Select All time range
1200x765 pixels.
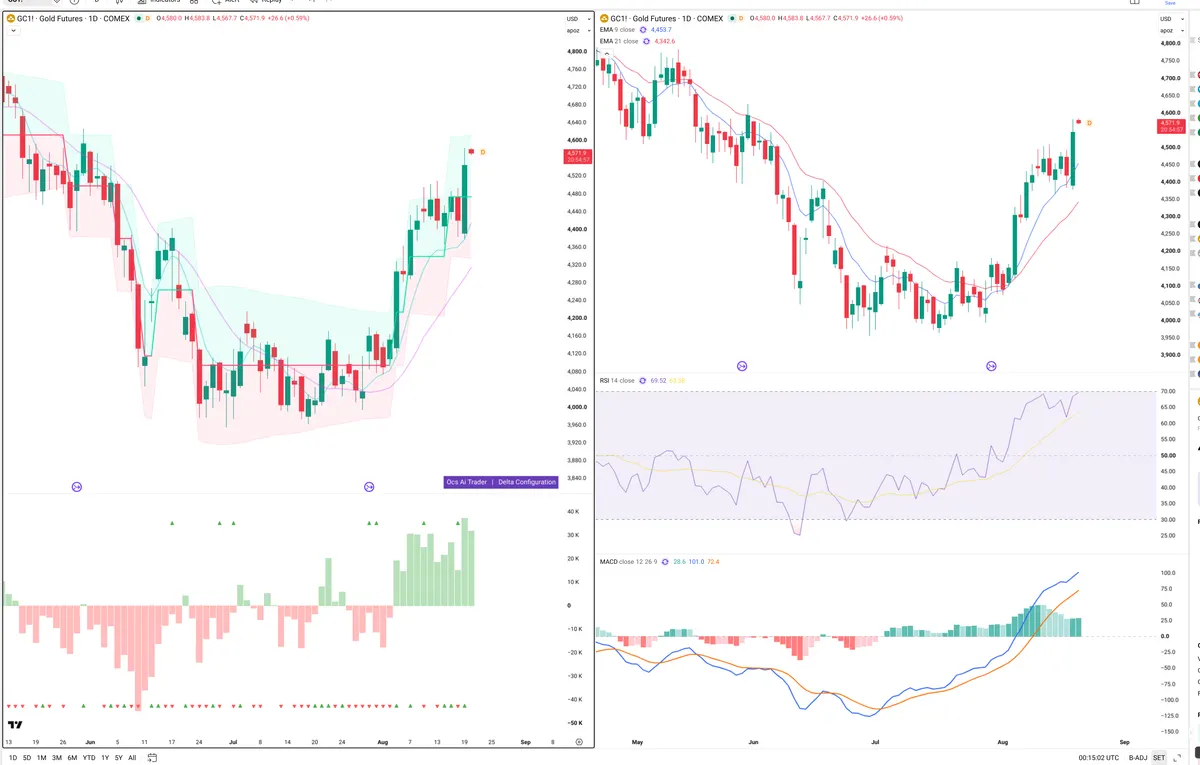click(132, 758)
